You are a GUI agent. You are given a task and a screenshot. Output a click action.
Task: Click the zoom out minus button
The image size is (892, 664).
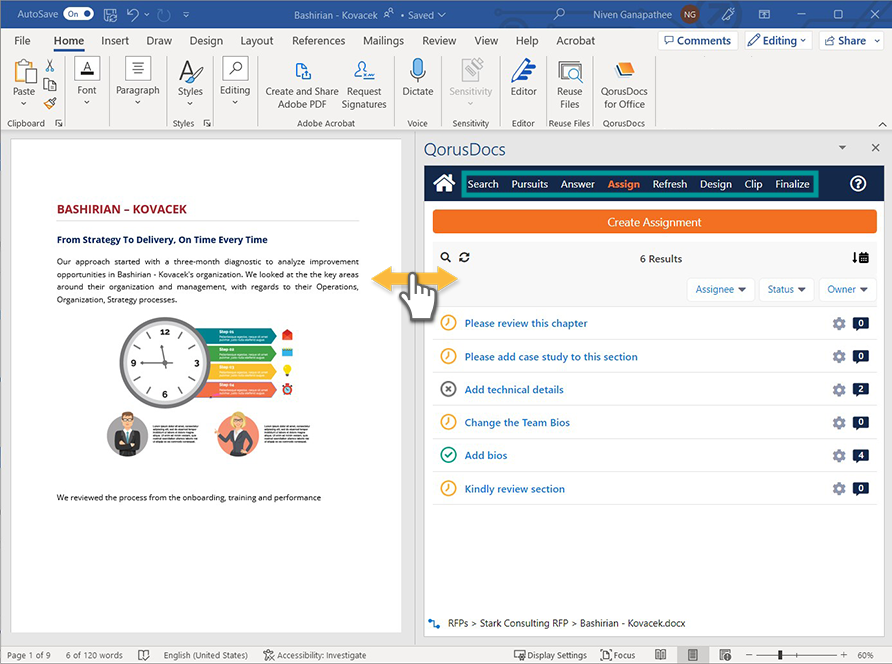[x=749, y=655]
